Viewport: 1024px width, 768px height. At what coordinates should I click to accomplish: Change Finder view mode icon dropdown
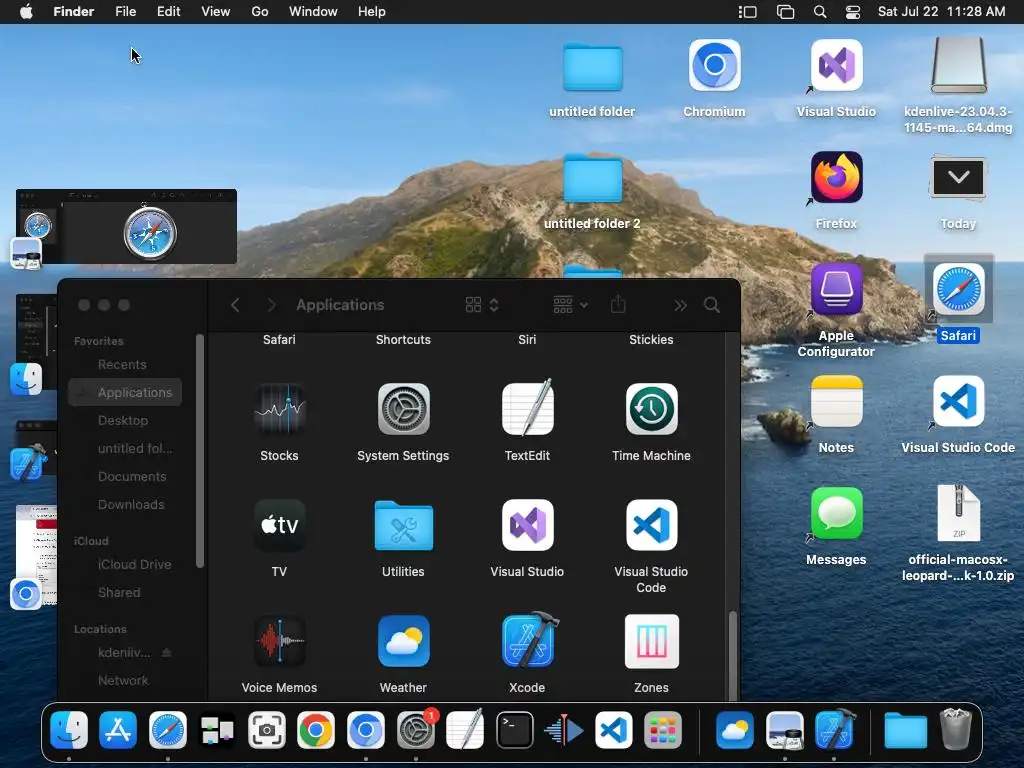tap(483, 305)
